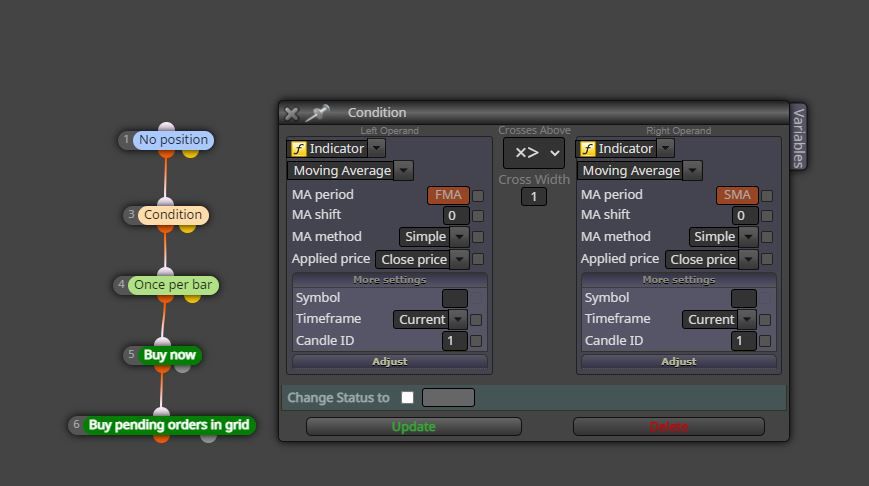The height and width of the screenshot is (486, 869).
Task: Click the left operand function icon beside Indicator
Action: click(298, 149)
